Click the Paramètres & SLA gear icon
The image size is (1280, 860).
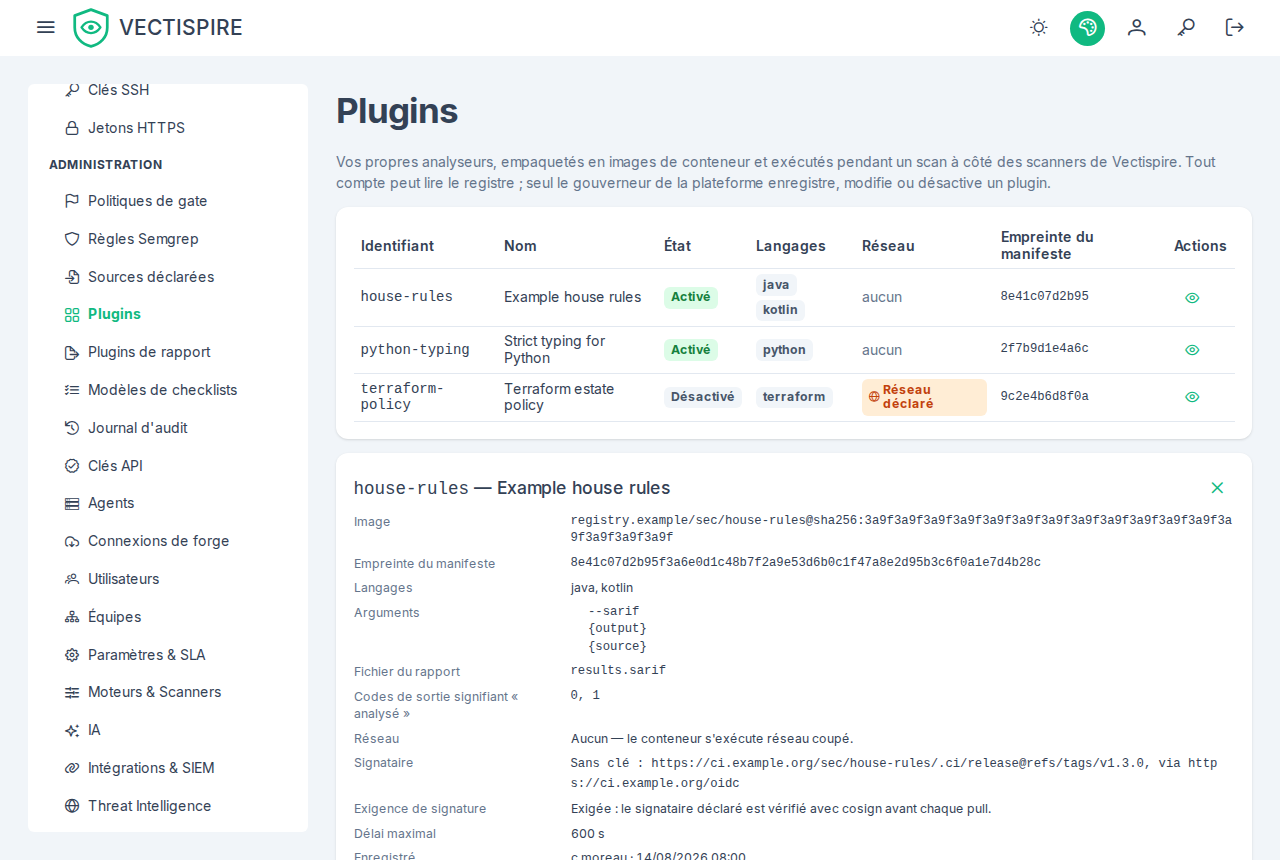coord(72,655)
